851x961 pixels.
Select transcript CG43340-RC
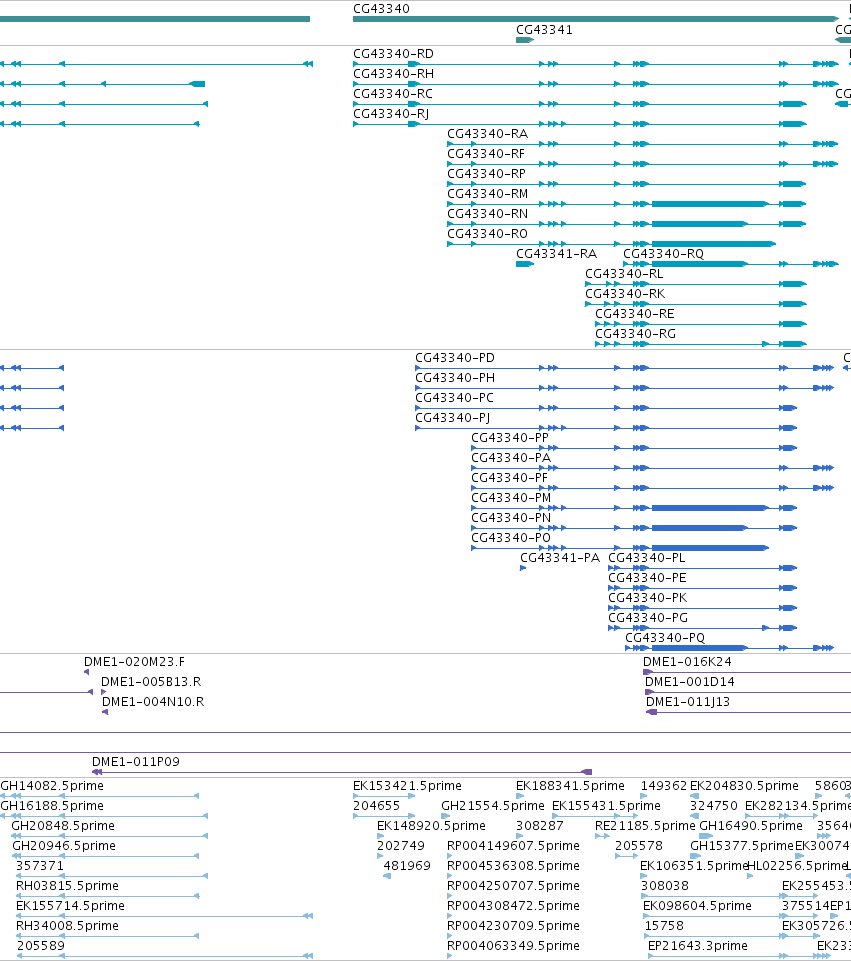pos(393,94)
